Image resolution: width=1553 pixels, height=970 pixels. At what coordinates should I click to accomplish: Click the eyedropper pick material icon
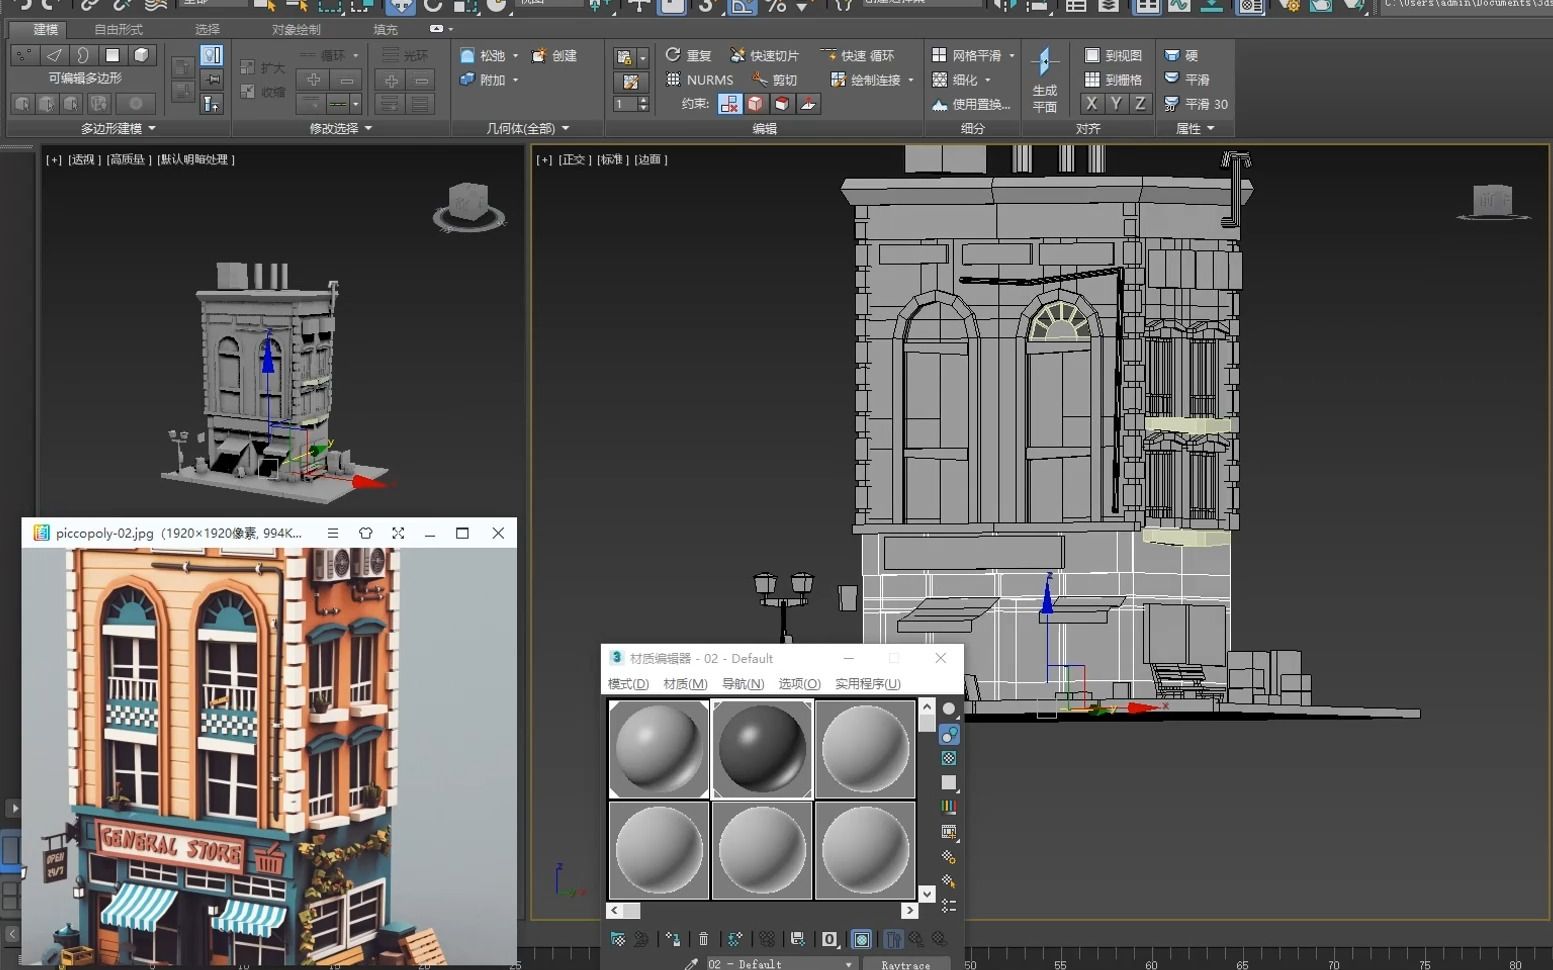click(690, 962)
